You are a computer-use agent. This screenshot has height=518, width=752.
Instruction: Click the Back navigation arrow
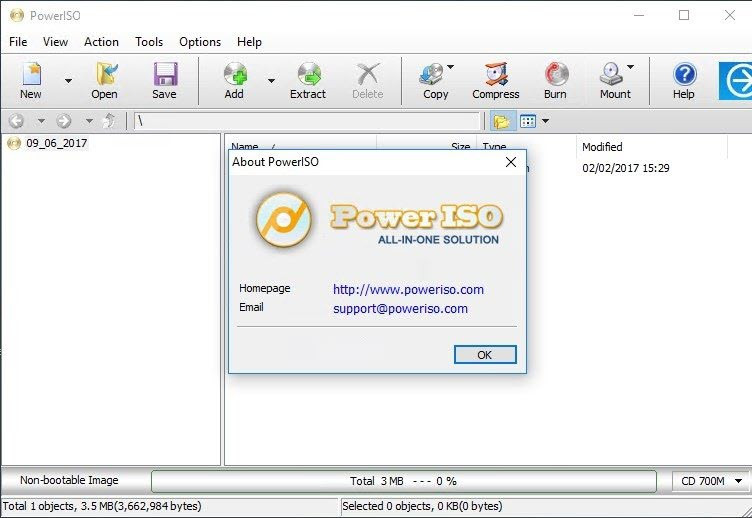click(x=16, y=121)
